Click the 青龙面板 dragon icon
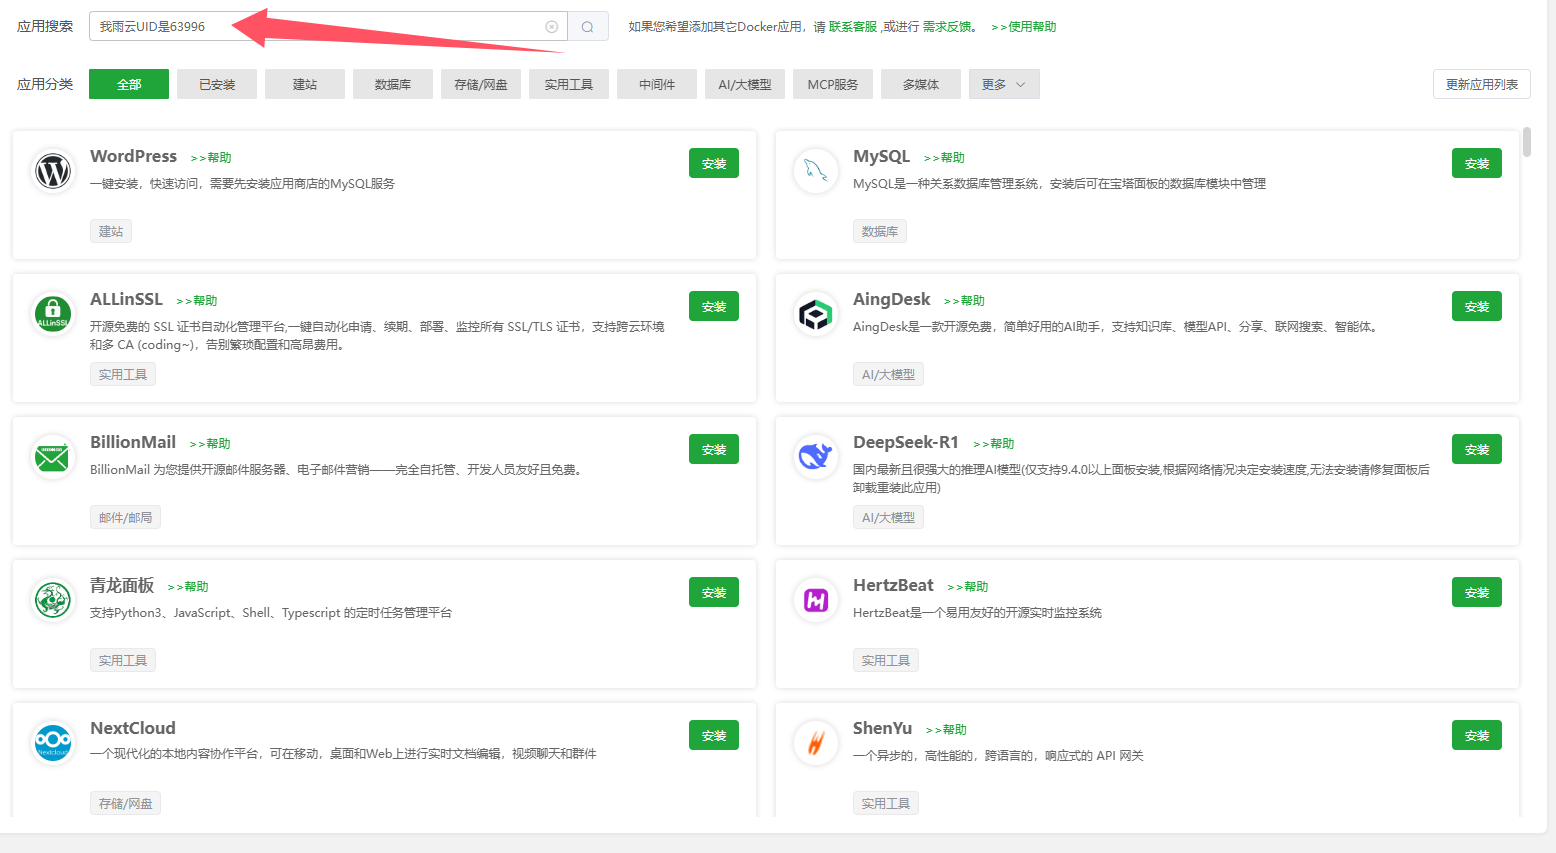 (x=53, y=600)
